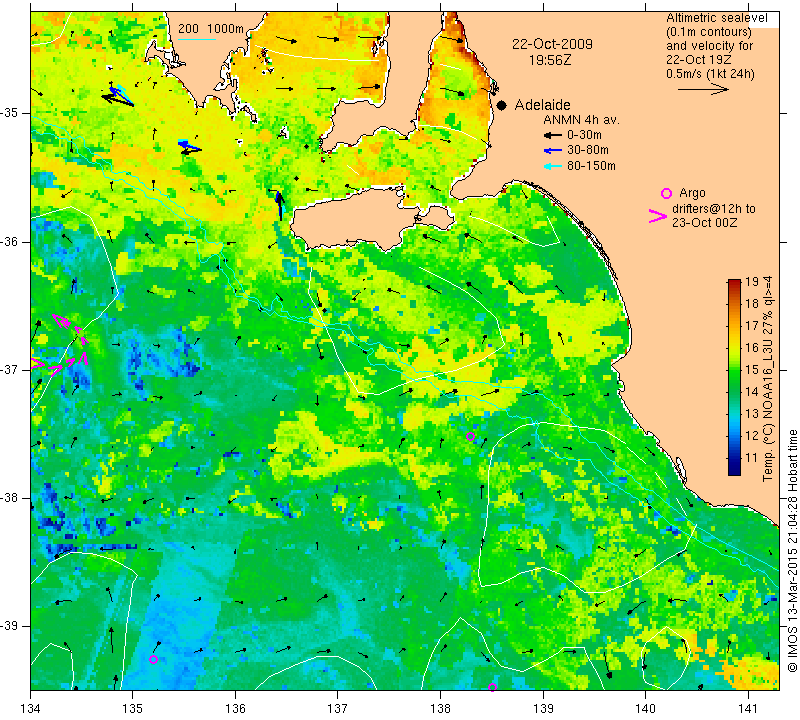
Task: Click Kangaroo Island landmass on the map
Action: click(x=357, y=219)
